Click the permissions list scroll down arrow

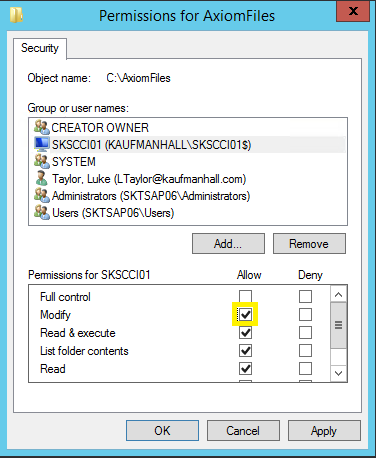338,373
